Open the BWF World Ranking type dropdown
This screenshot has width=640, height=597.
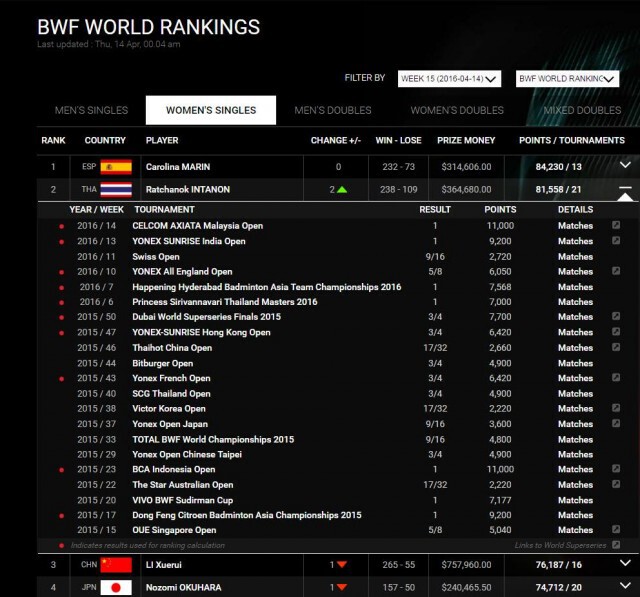[567, 79]
